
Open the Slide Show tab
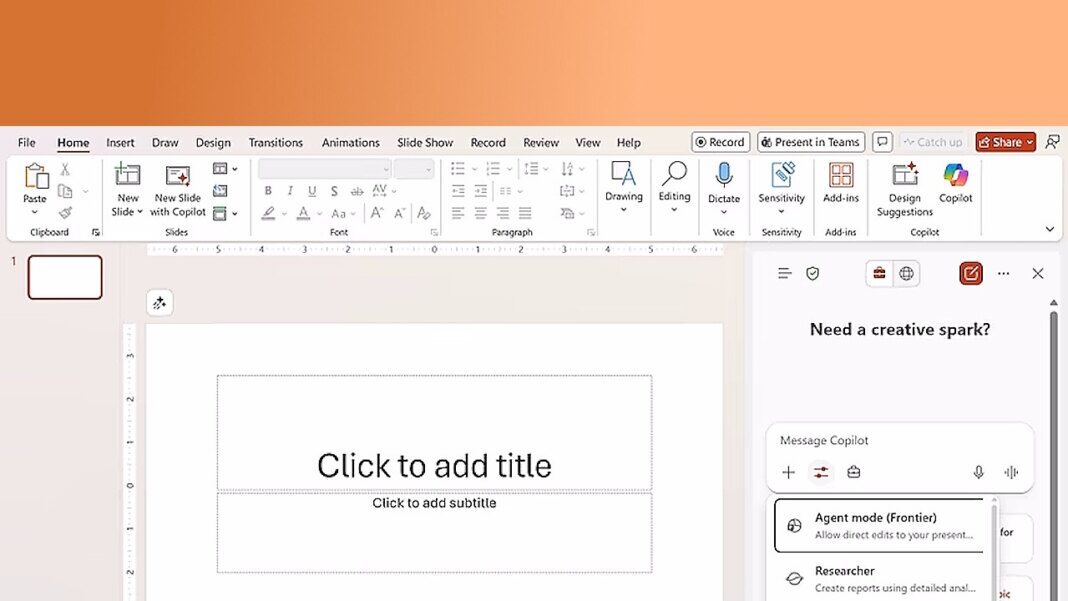pyautogui.click(x=424, y=142)
